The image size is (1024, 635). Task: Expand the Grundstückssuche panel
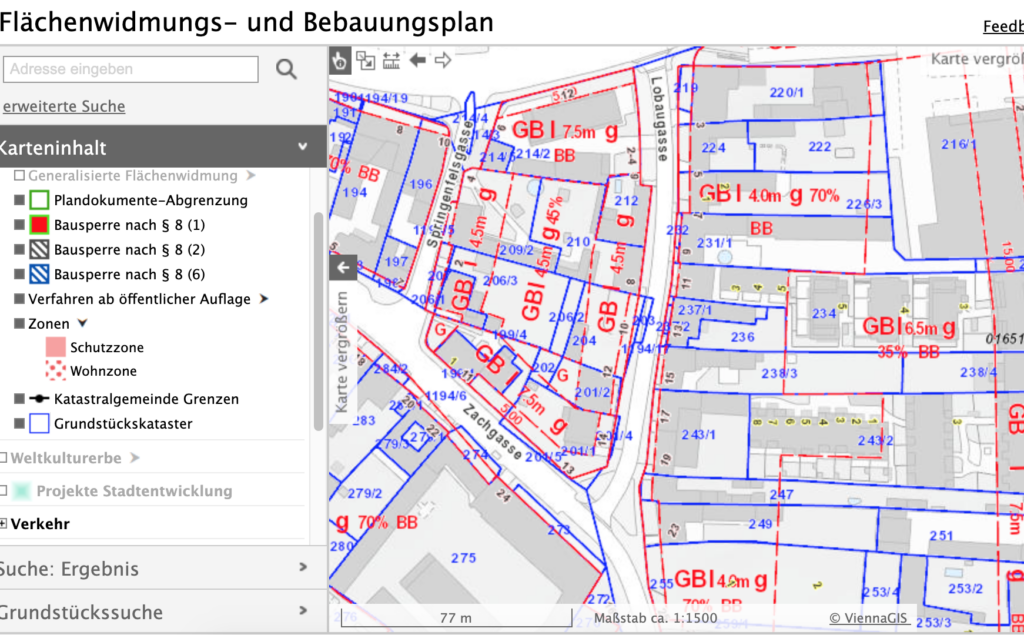[303, 611]
